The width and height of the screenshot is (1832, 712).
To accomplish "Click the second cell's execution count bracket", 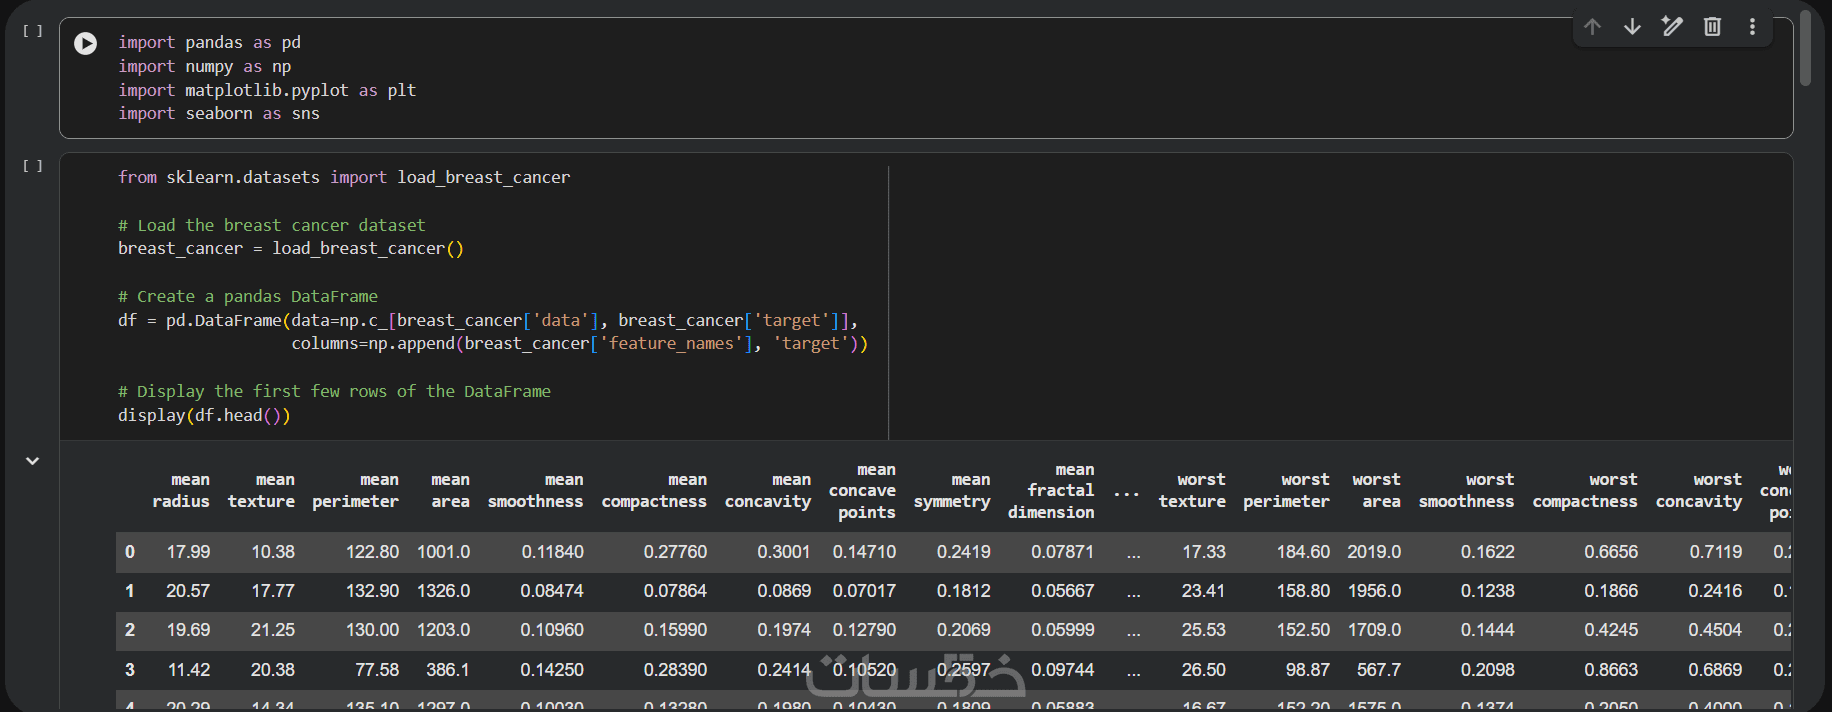I will (33, 166).
